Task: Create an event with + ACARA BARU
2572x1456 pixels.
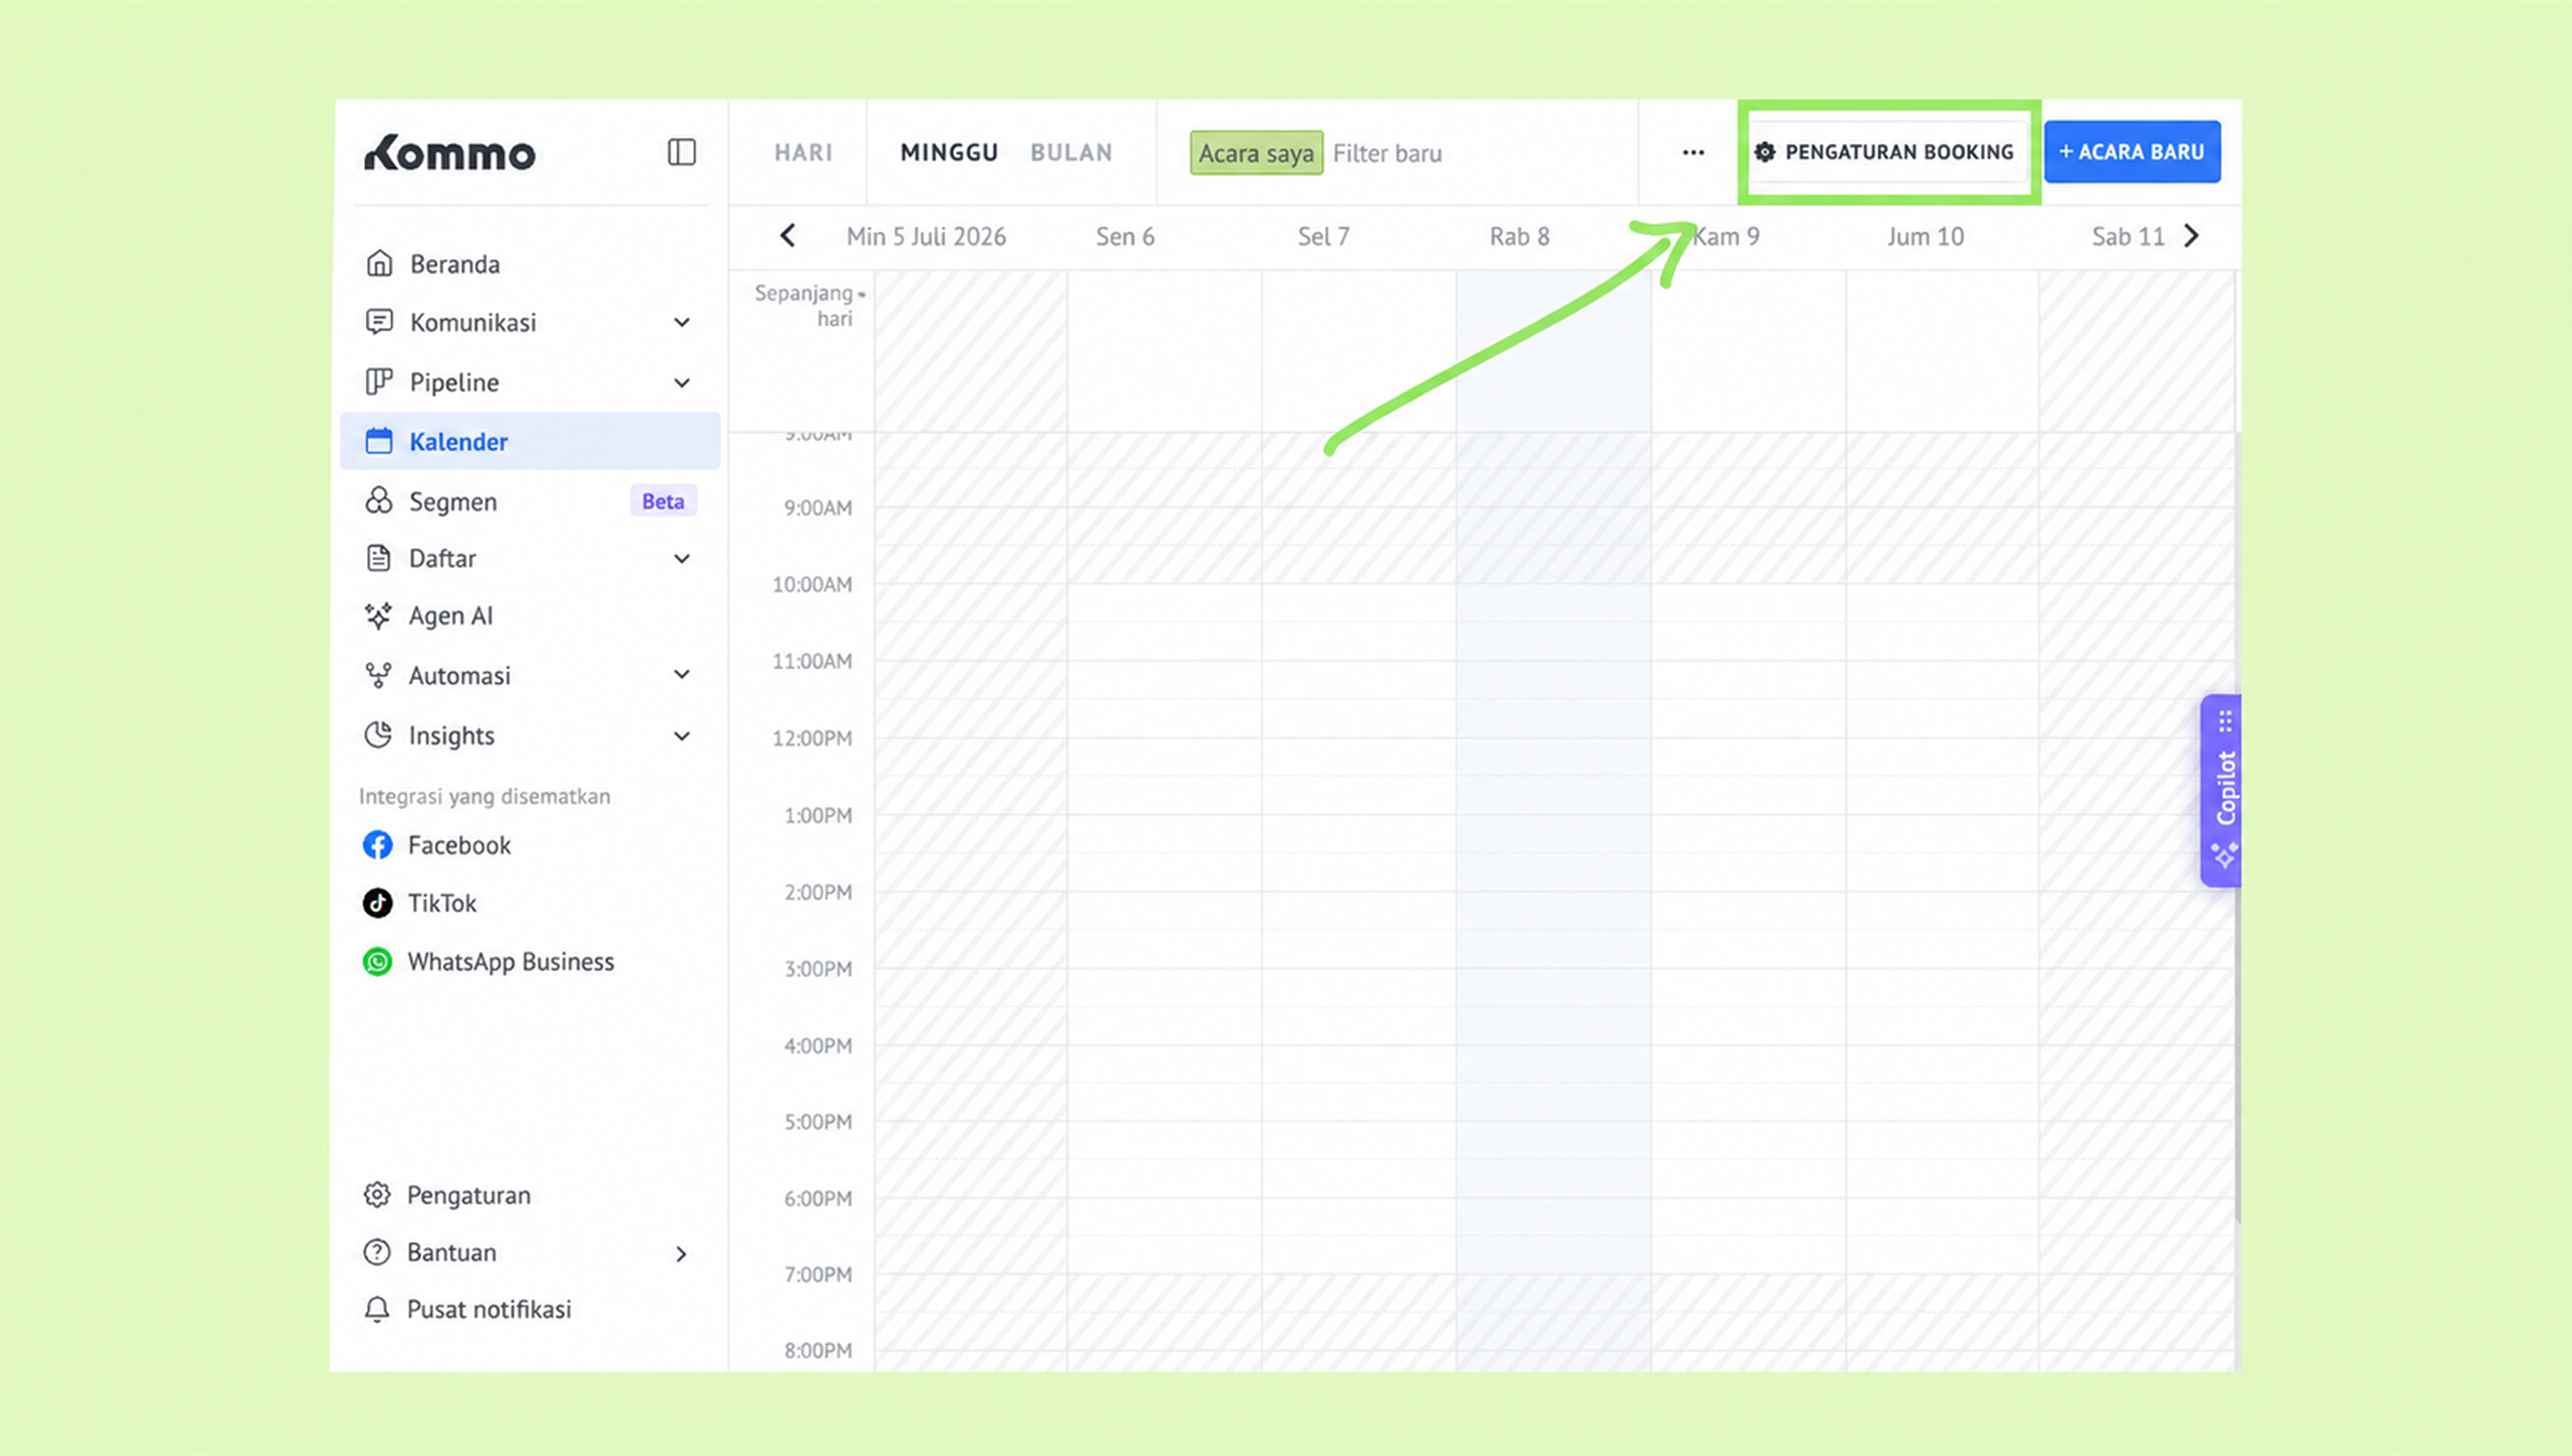Action: pyautogui.click(x=2132, y=152)
